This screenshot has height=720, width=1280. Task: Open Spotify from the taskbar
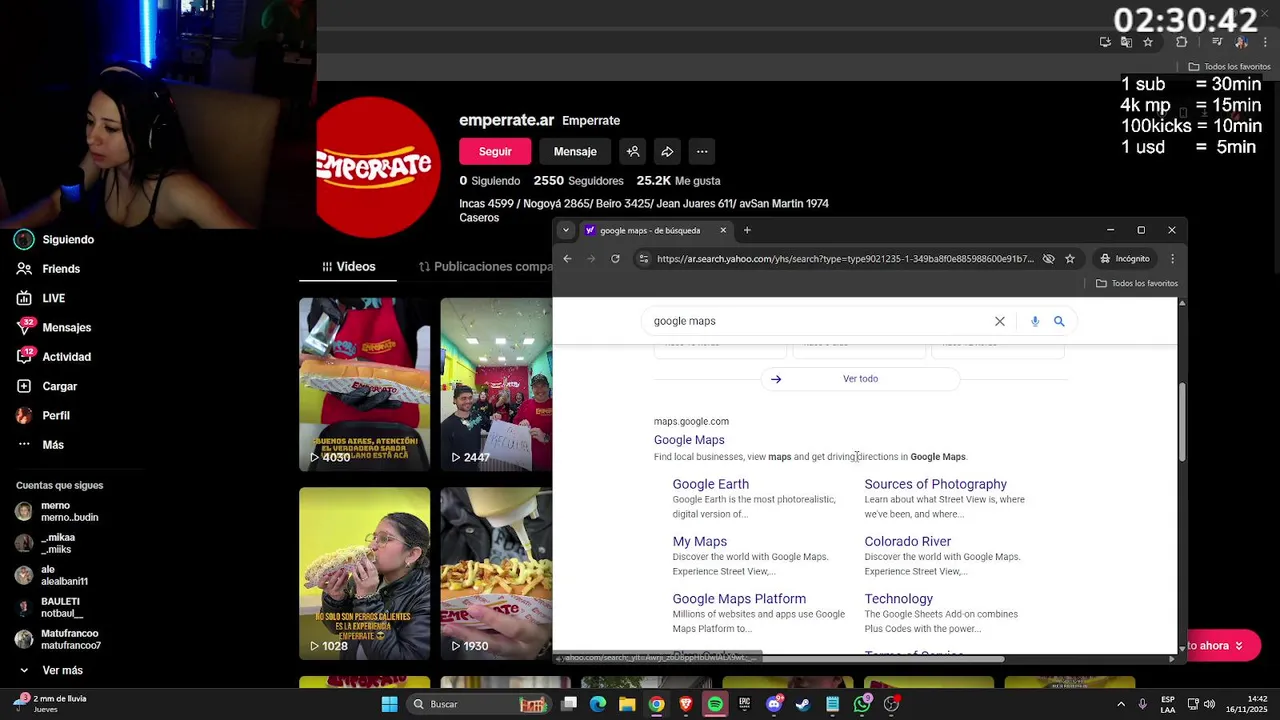(x=715, y=704)
